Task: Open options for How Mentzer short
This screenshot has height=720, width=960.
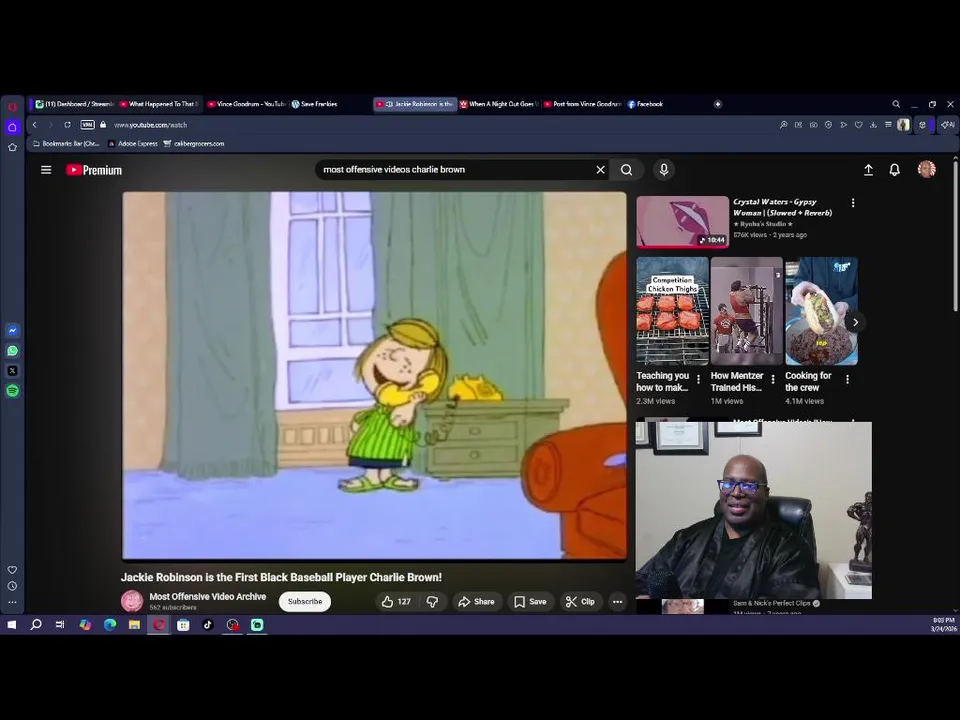Action: (x=773, y=380)
